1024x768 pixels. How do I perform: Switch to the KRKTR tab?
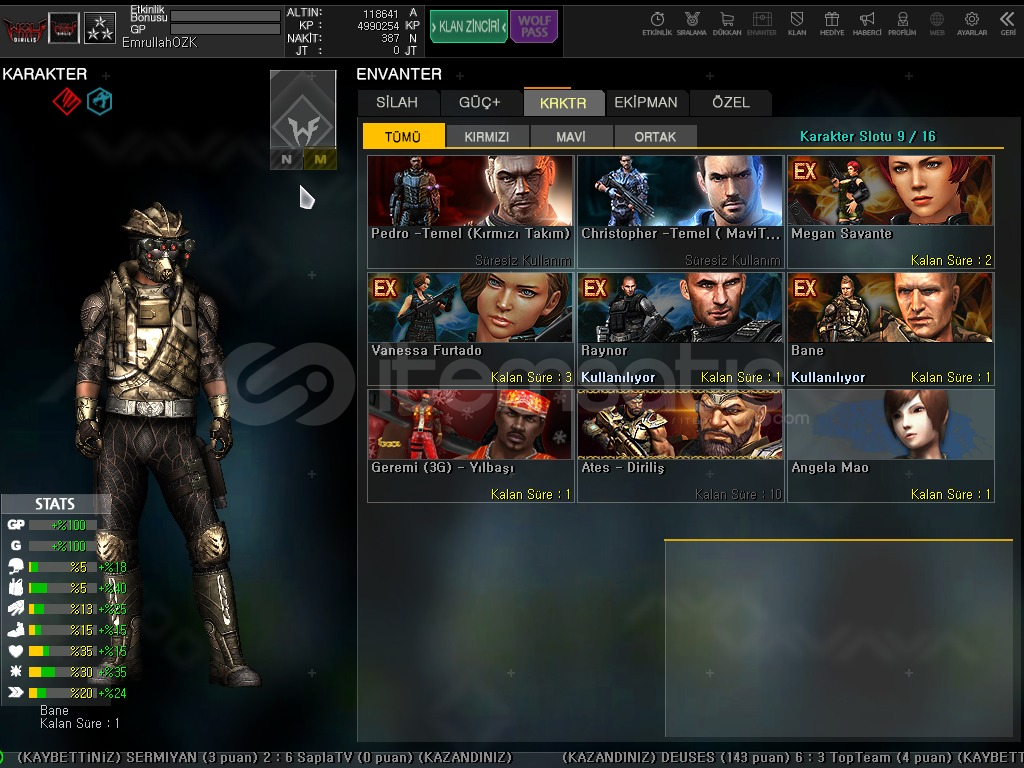[563, 103]
